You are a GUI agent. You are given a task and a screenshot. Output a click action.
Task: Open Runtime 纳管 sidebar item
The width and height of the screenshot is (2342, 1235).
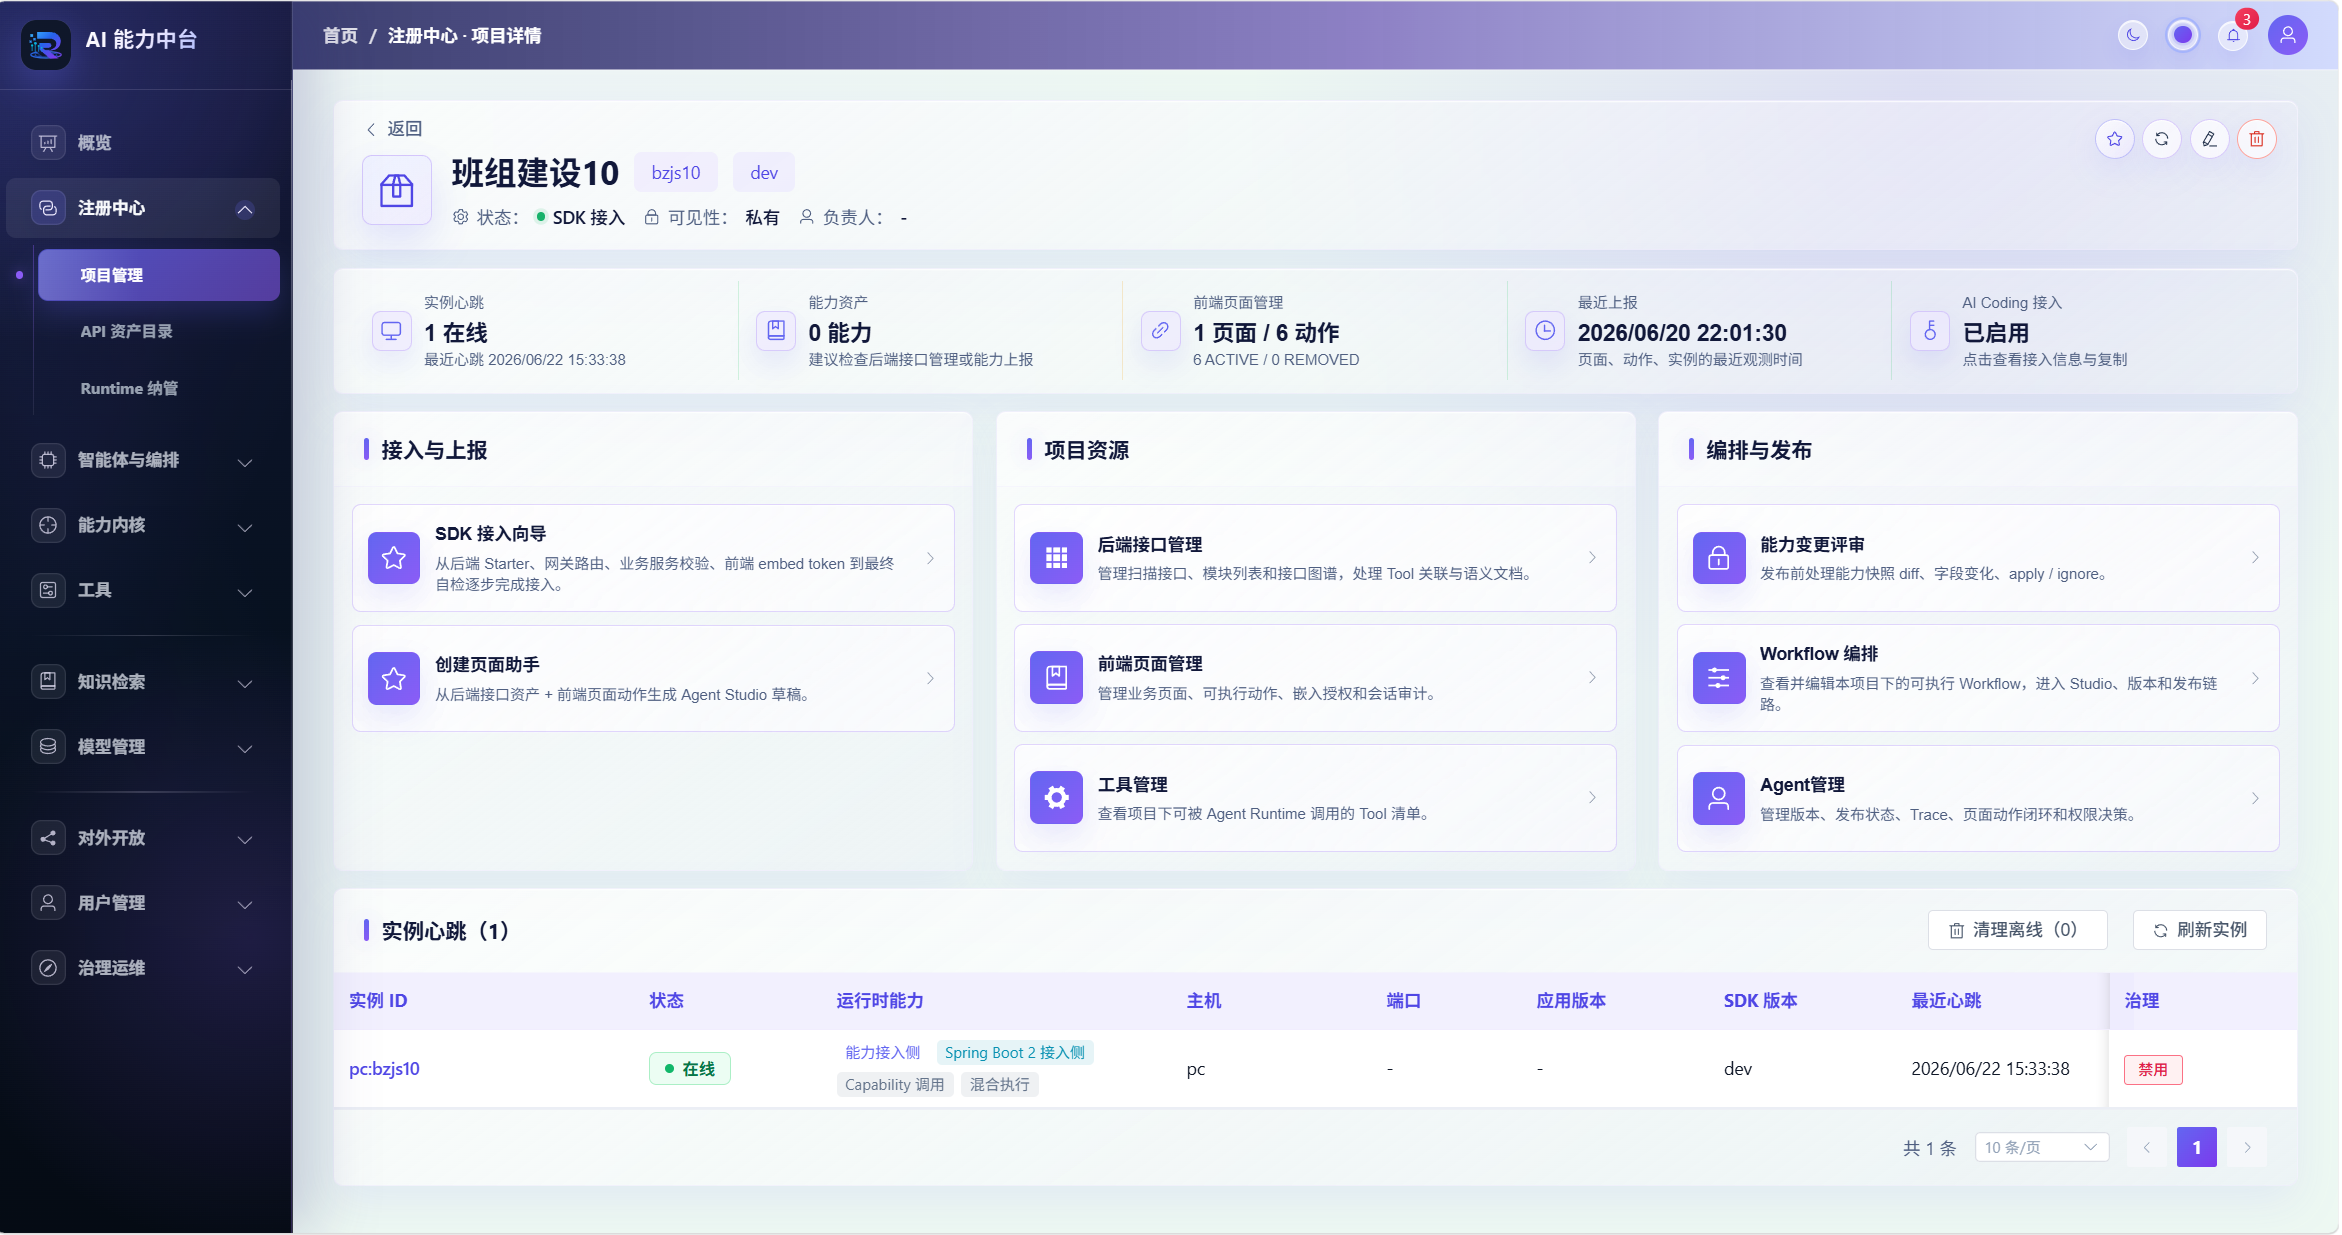point(158,388)
